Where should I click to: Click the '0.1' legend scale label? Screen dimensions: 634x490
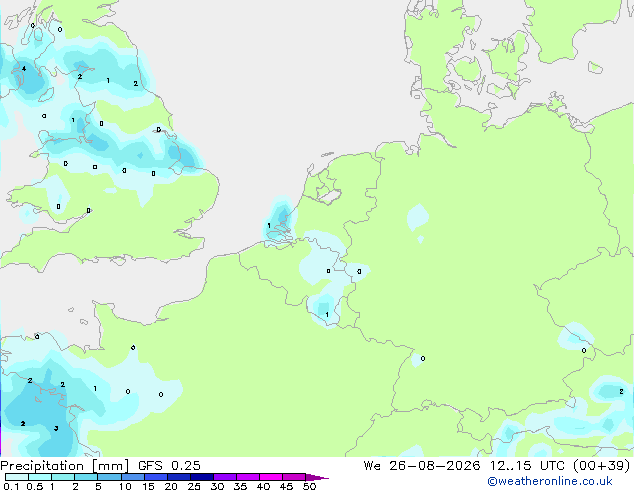pos(11,486)
